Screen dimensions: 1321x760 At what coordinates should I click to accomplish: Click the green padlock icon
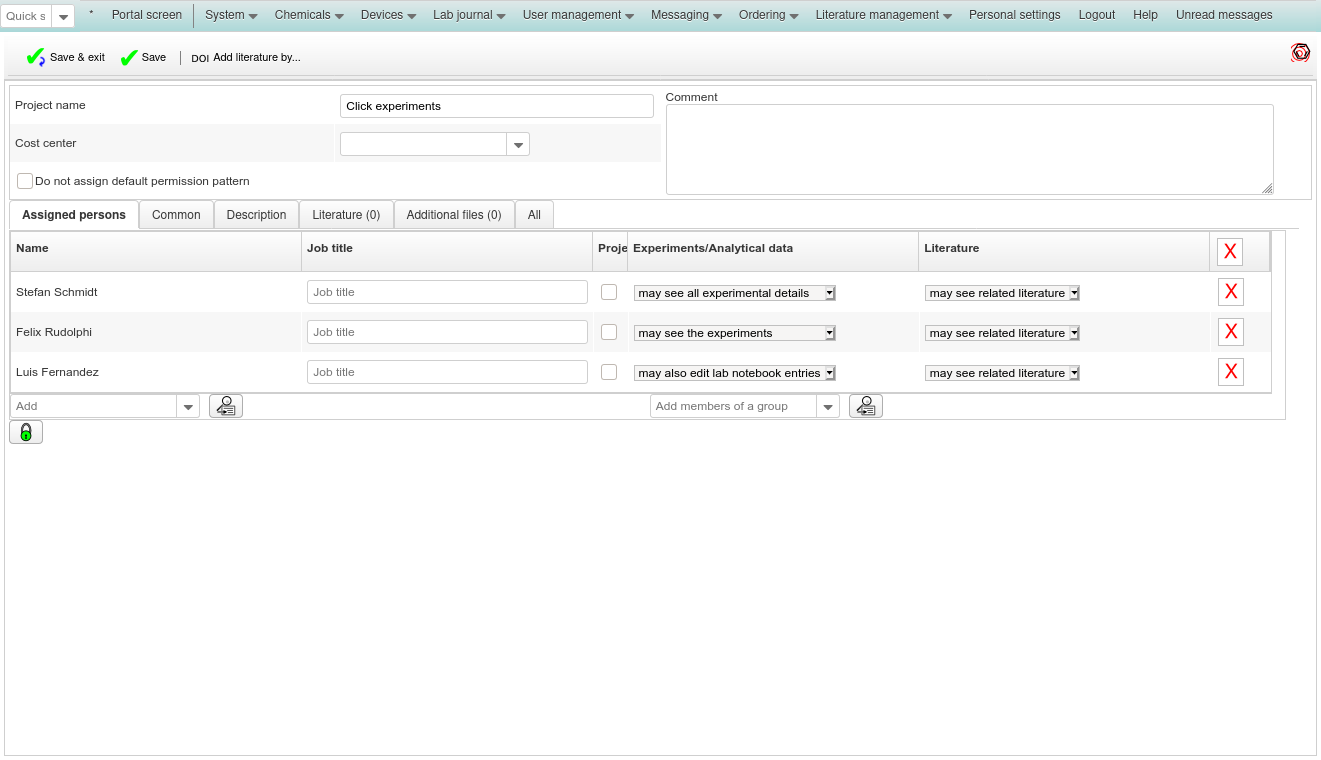point(26,432)
